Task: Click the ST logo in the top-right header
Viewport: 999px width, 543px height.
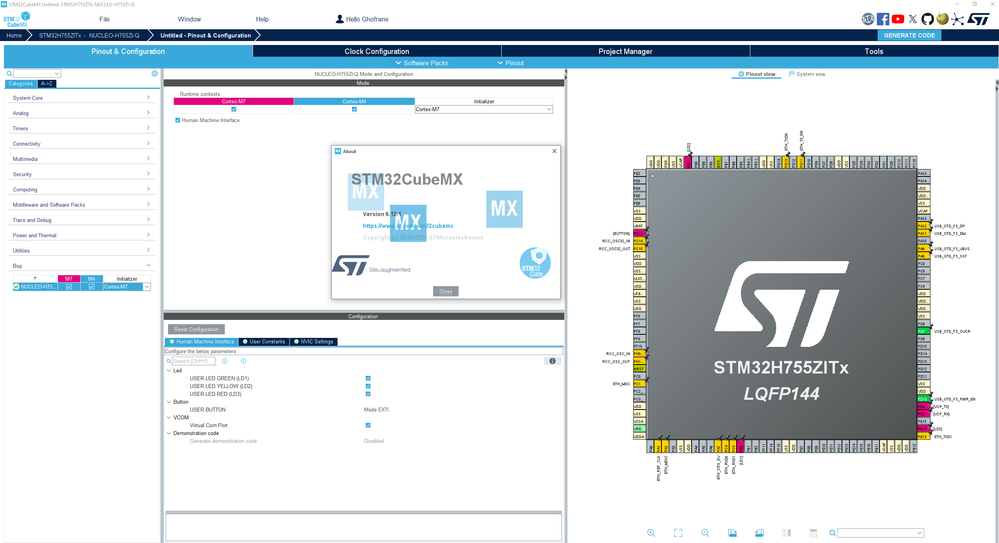Action: tap(979, 19)
